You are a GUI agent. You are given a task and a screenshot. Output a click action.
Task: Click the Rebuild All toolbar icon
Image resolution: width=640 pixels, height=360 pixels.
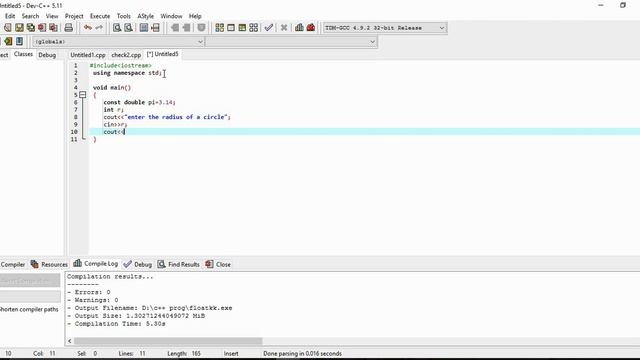pos(254,28)
